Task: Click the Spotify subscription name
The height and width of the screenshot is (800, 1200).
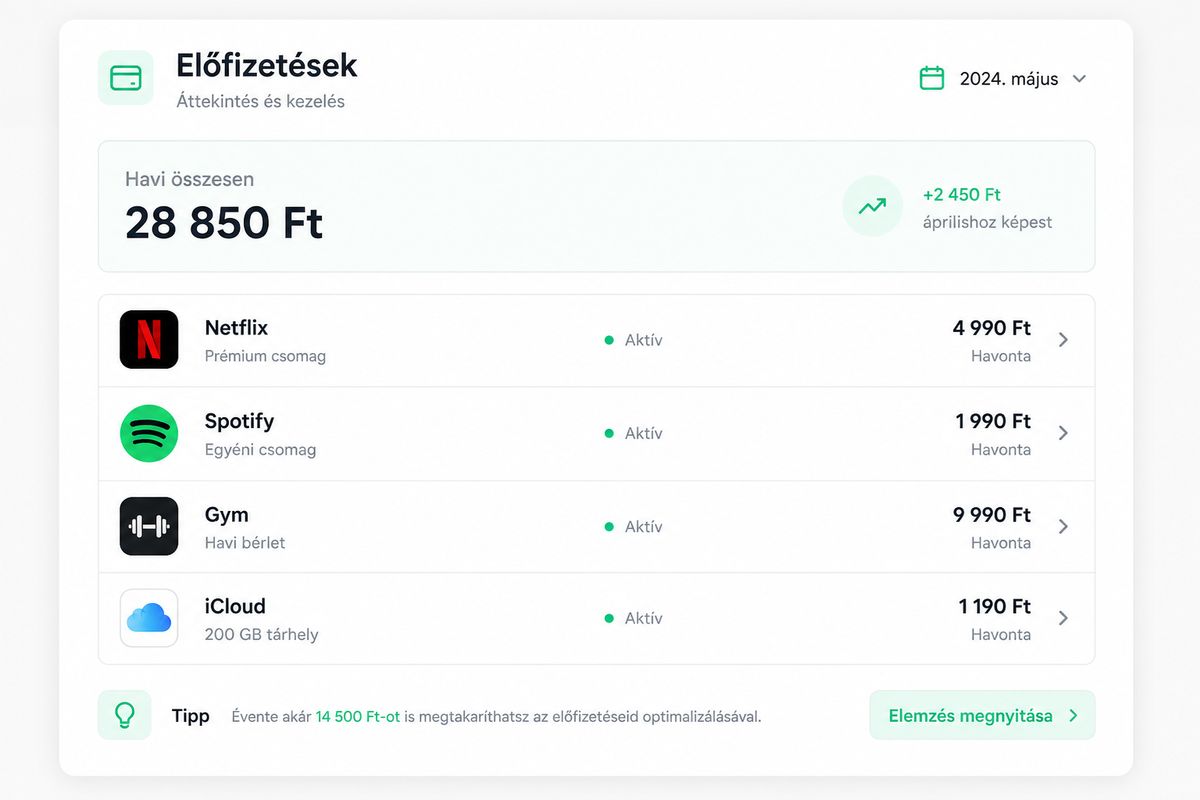Action: pos(239,421)
